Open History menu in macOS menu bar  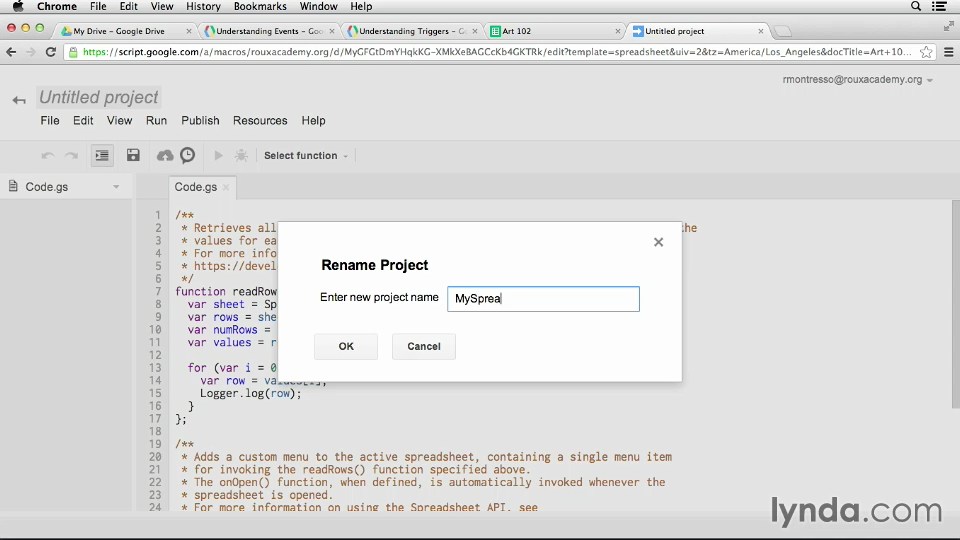pos(203,6)
